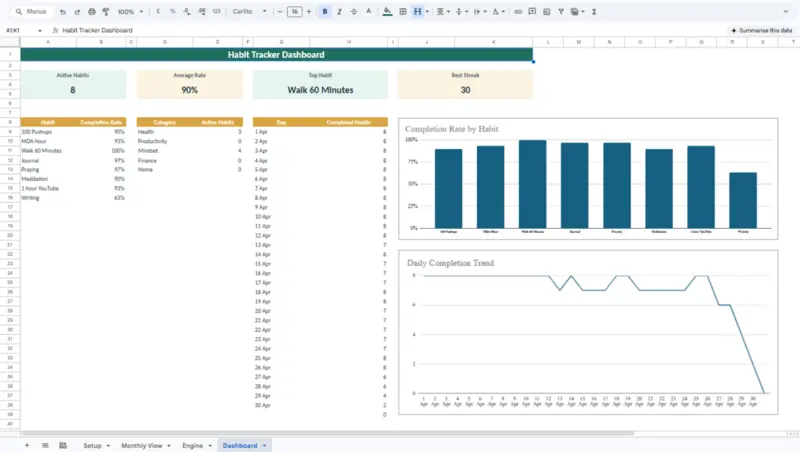
Task: Click the 90% average rate value
Action: [x=189, y=90]
